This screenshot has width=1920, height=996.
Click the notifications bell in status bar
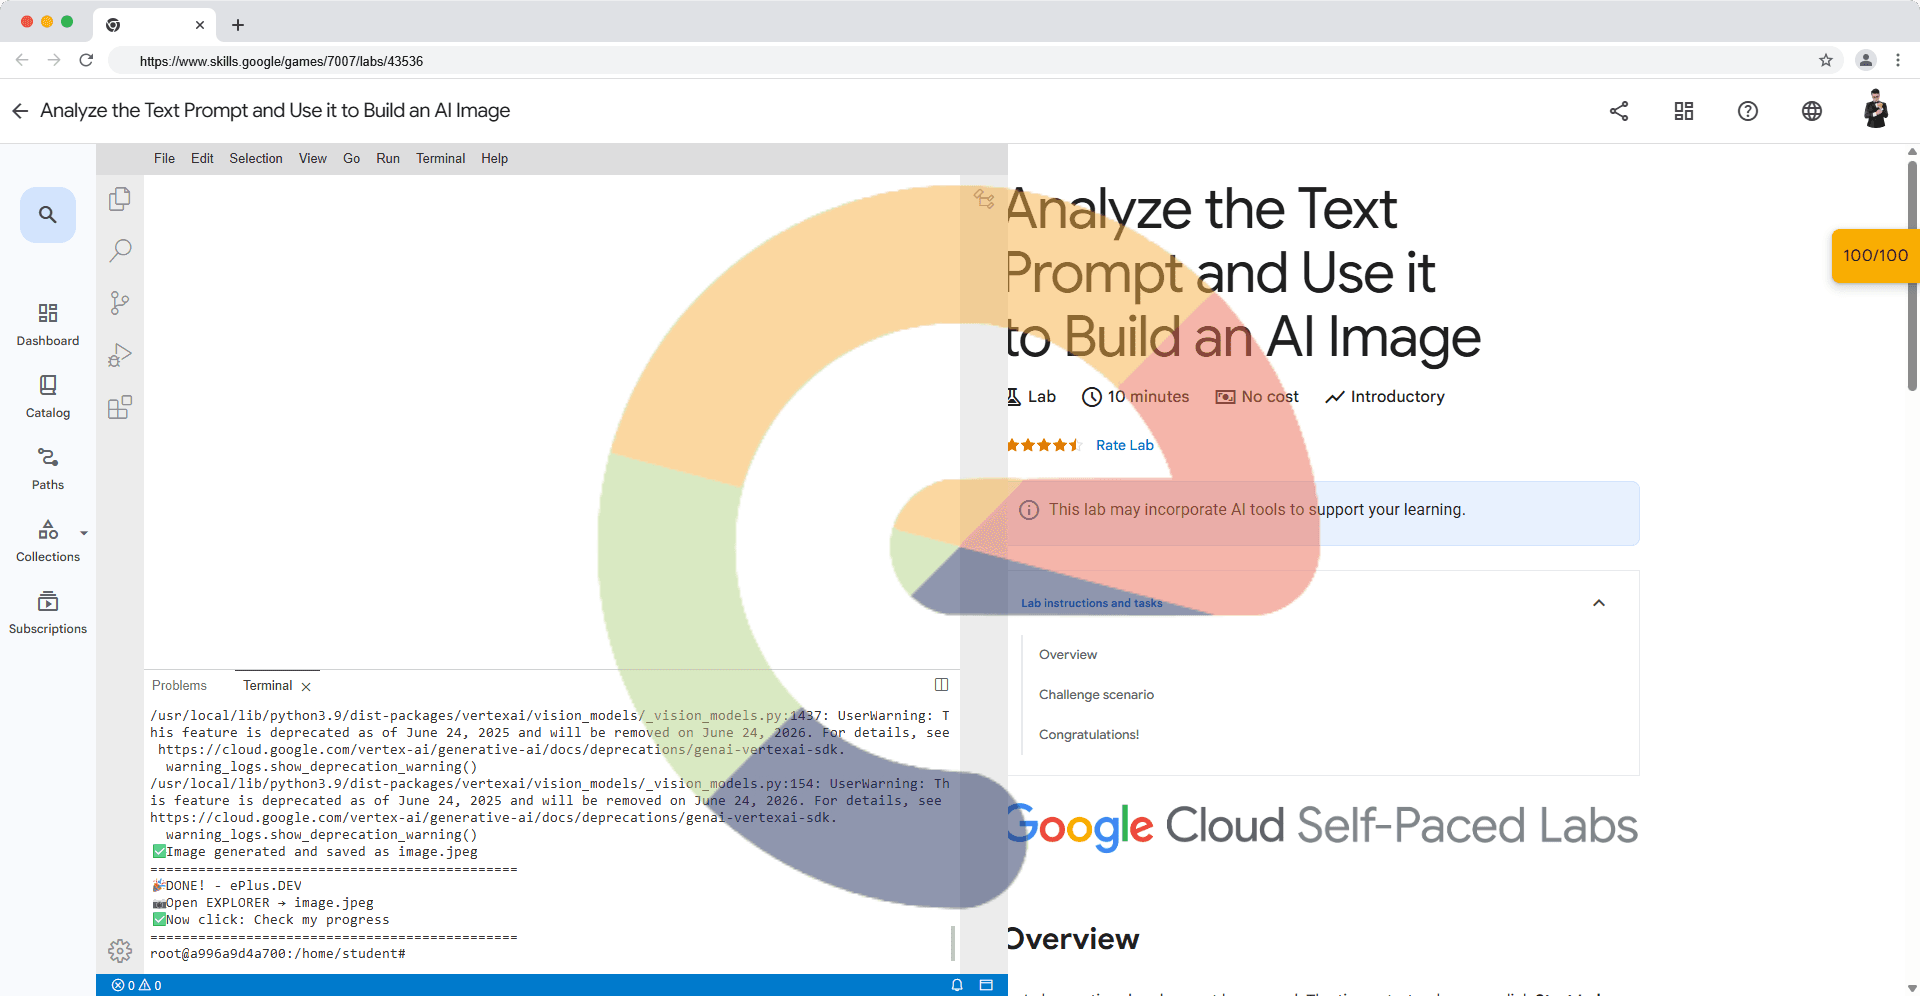point(957,985)
